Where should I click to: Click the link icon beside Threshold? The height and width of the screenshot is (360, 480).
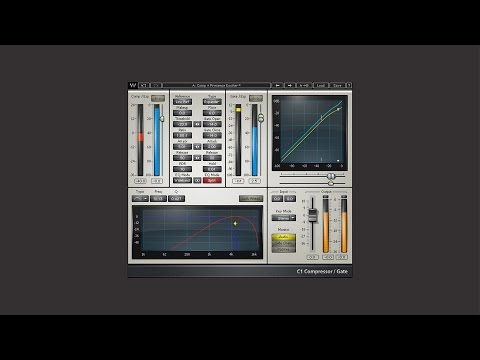[x=197, y=124]
